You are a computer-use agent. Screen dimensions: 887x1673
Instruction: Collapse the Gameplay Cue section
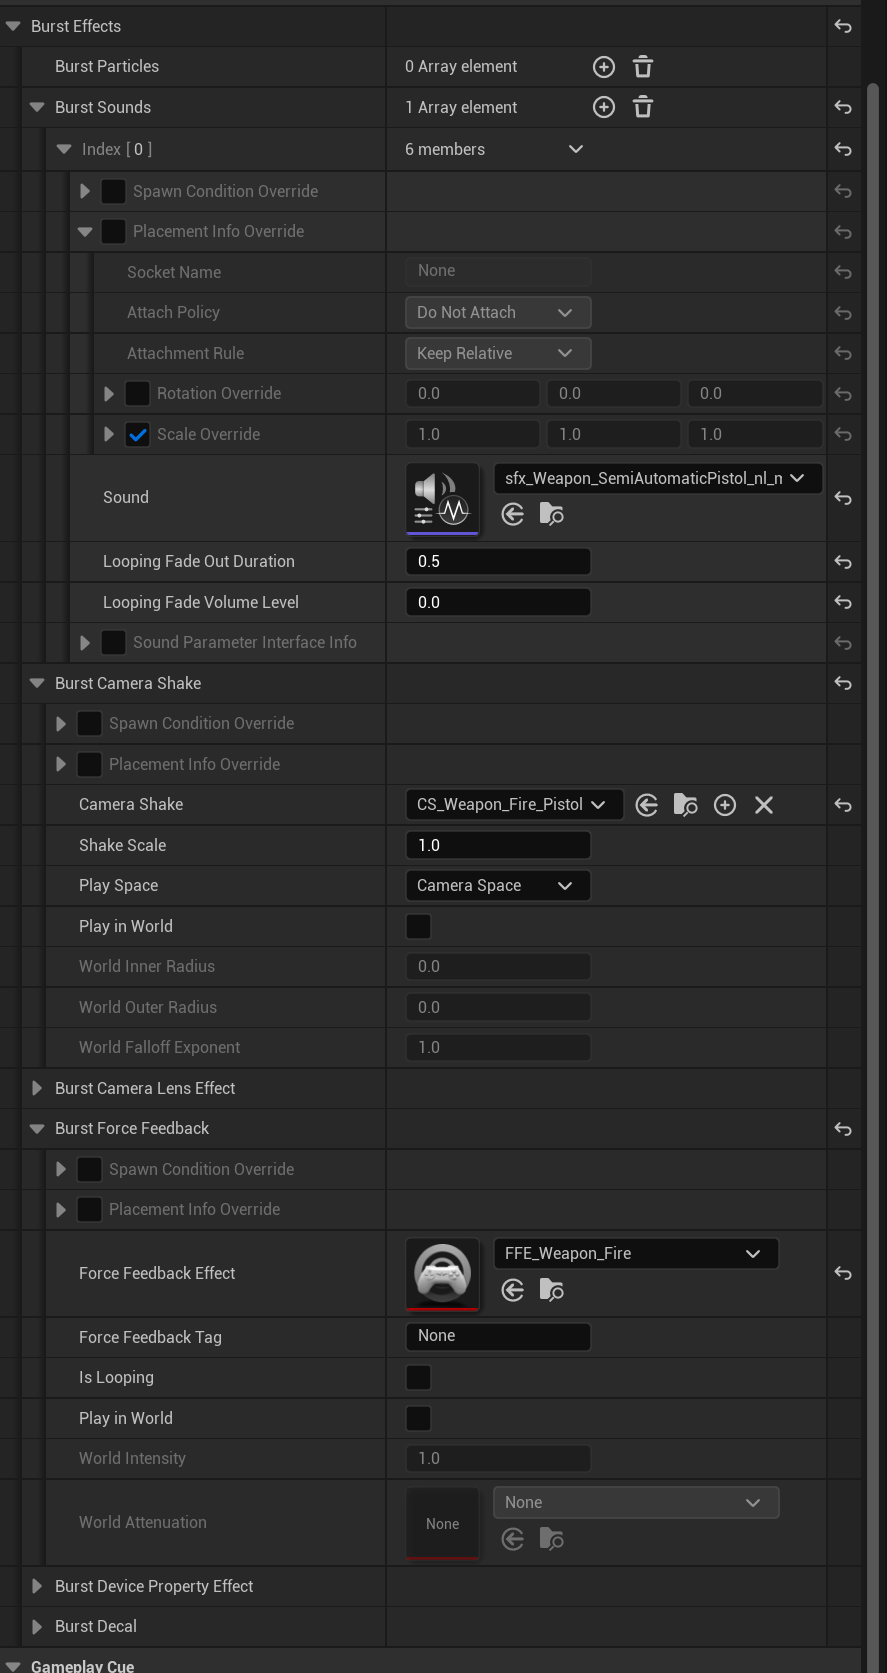click(x=13, y=1665)
